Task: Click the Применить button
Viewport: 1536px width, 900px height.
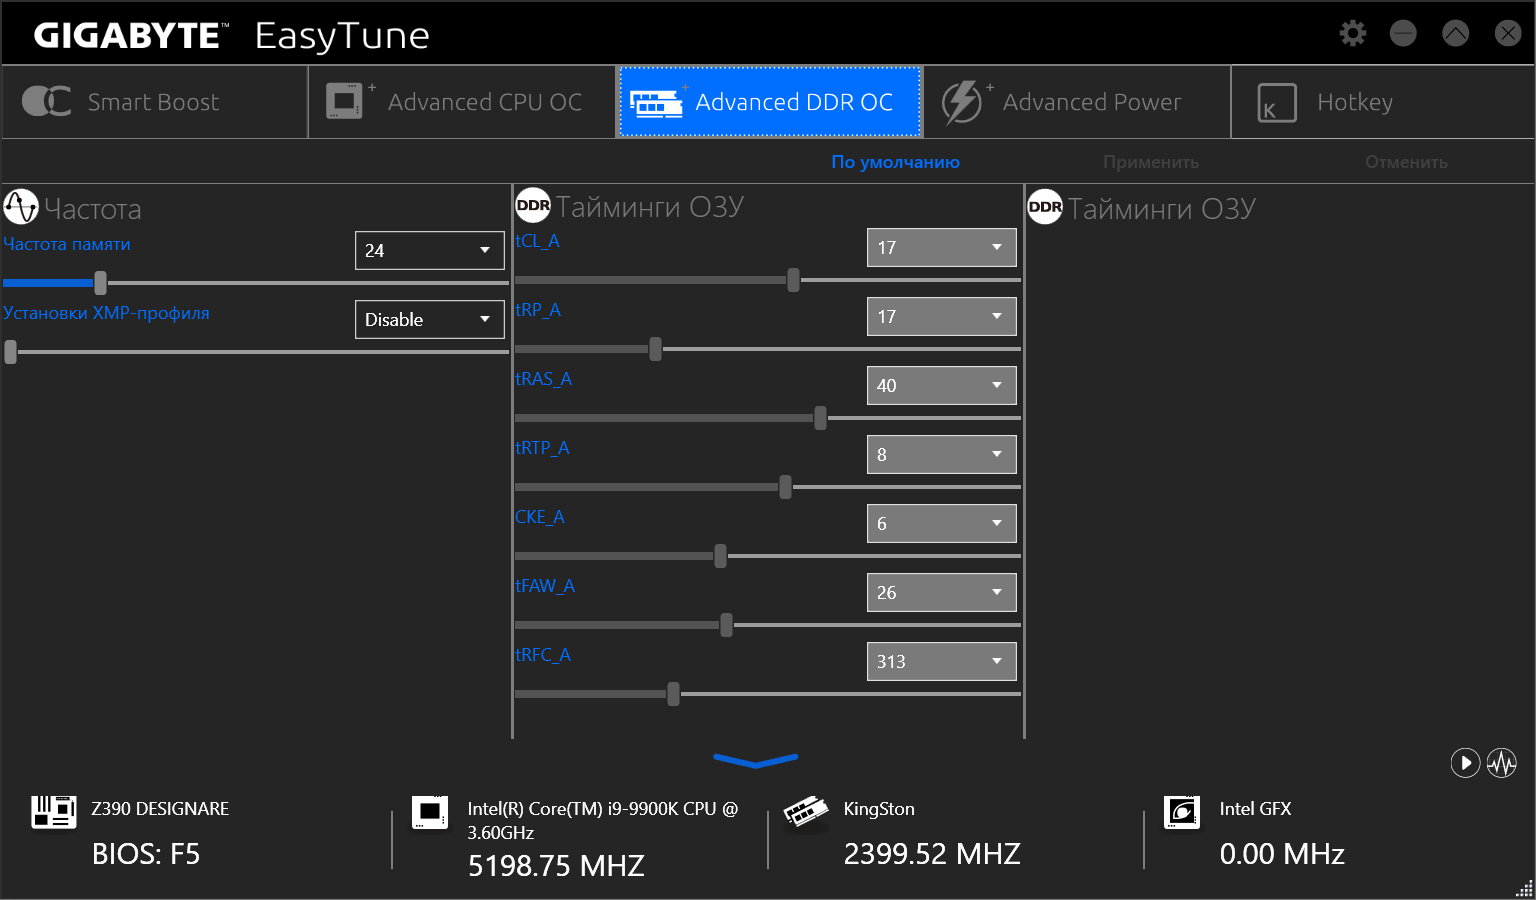Action: 1151,162
